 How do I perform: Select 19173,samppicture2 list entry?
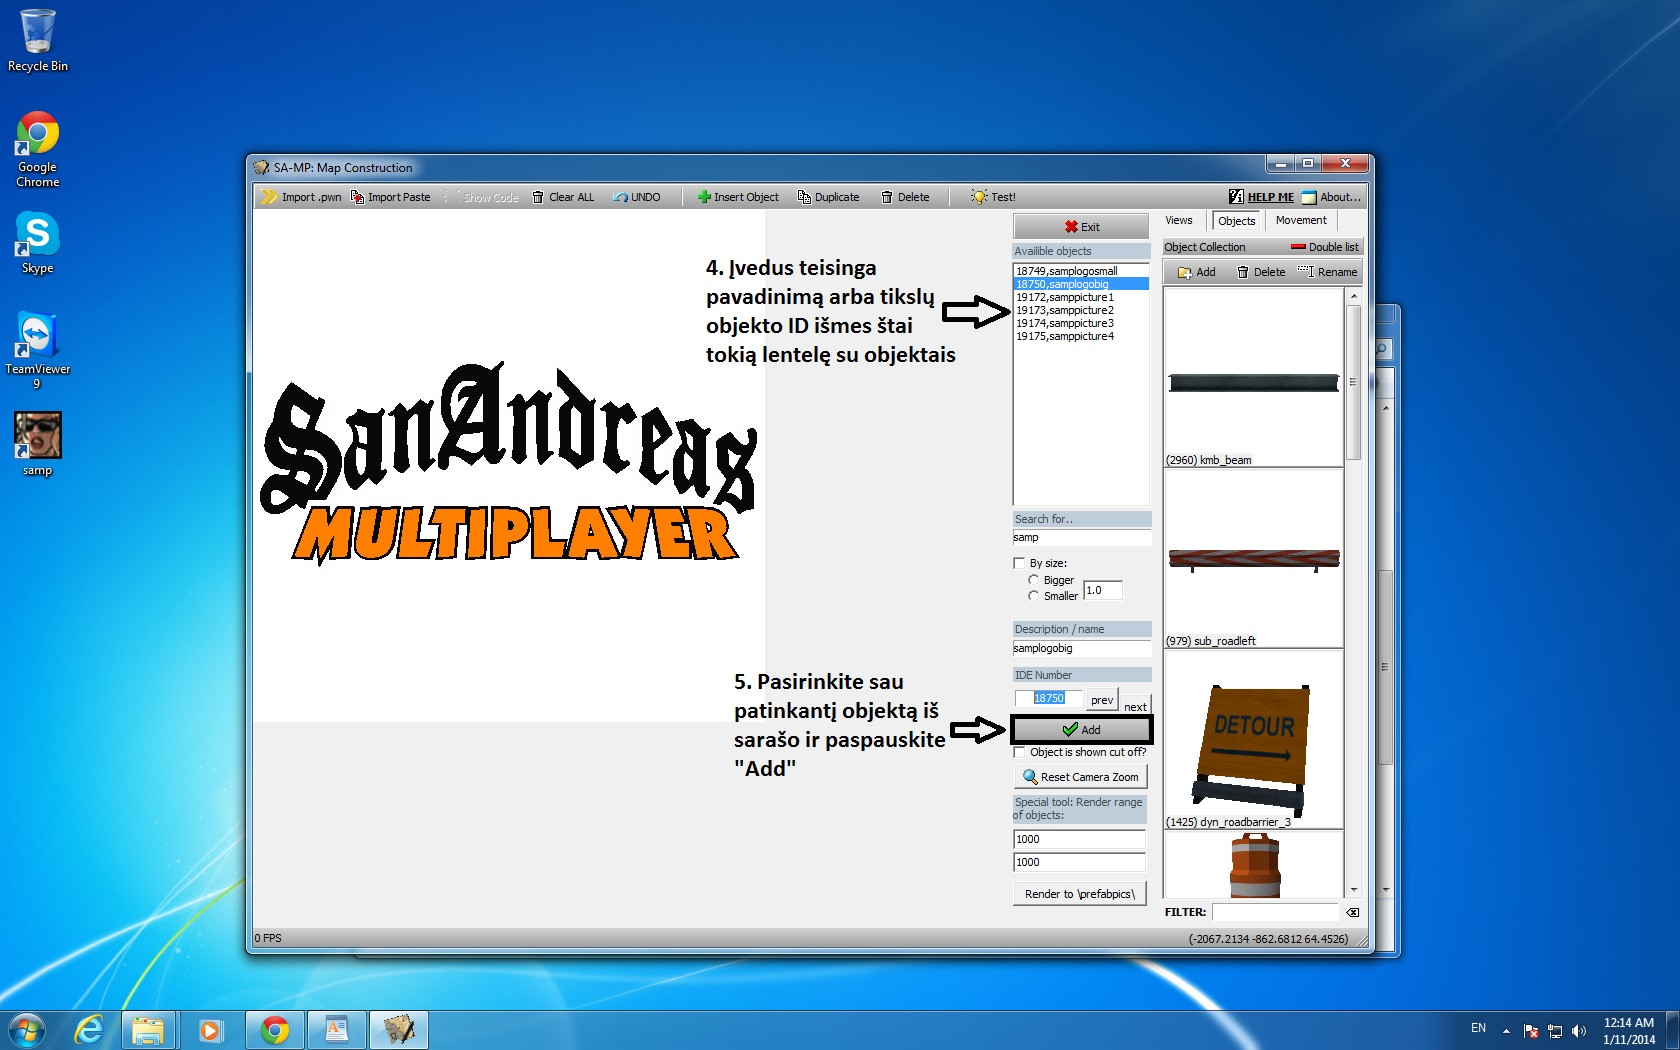click(1081, 310)
